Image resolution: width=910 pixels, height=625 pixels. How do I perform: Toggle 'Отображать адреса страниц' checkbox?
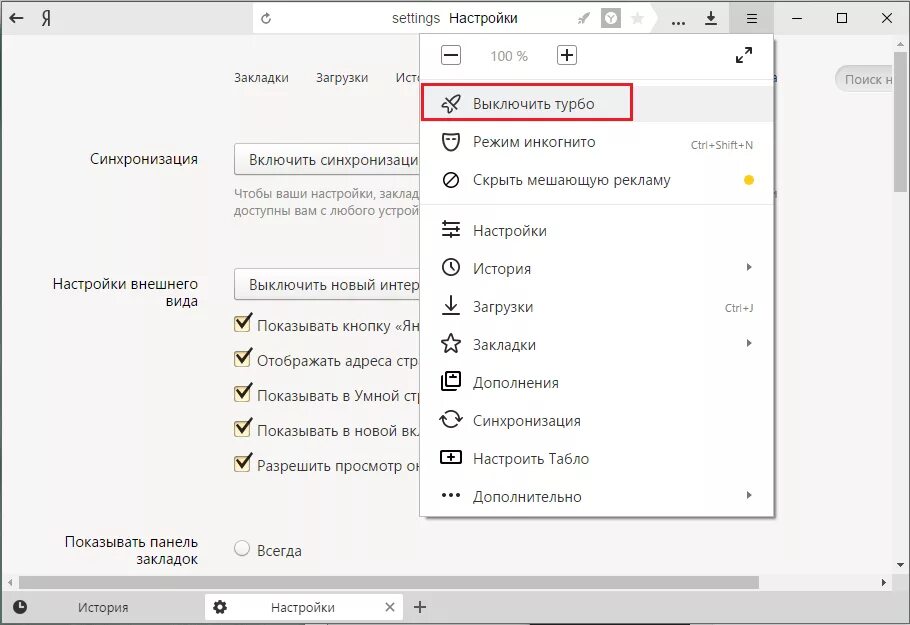(243, 358)
